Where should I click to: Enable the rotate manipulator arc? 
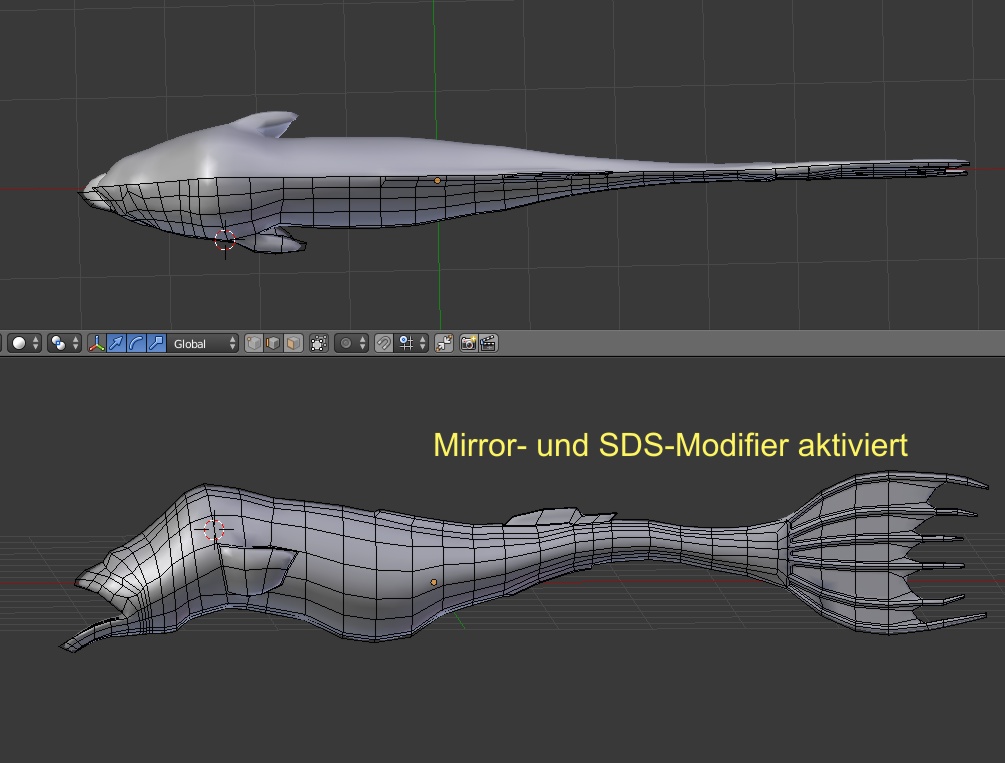pyautogui.click(x=136, y=343)
